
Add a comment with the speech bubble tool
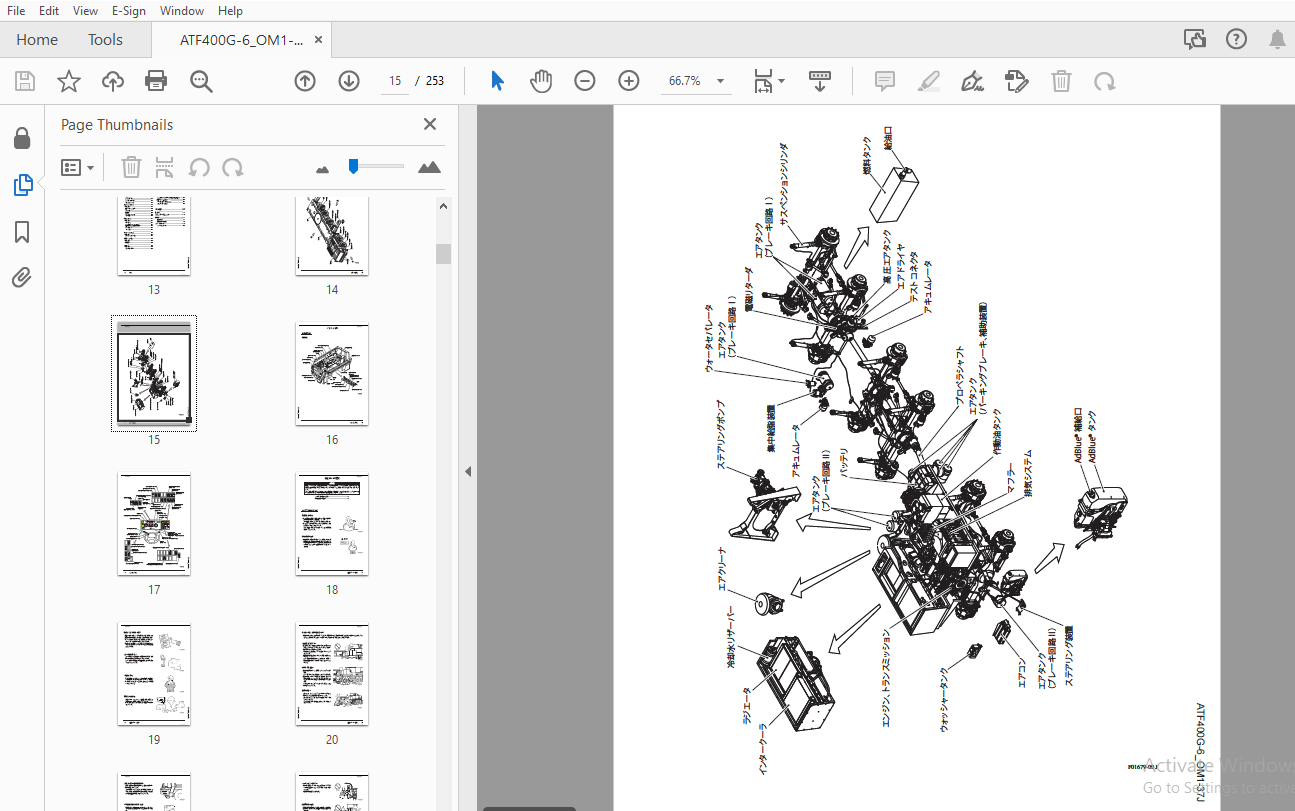pos(885,81)
